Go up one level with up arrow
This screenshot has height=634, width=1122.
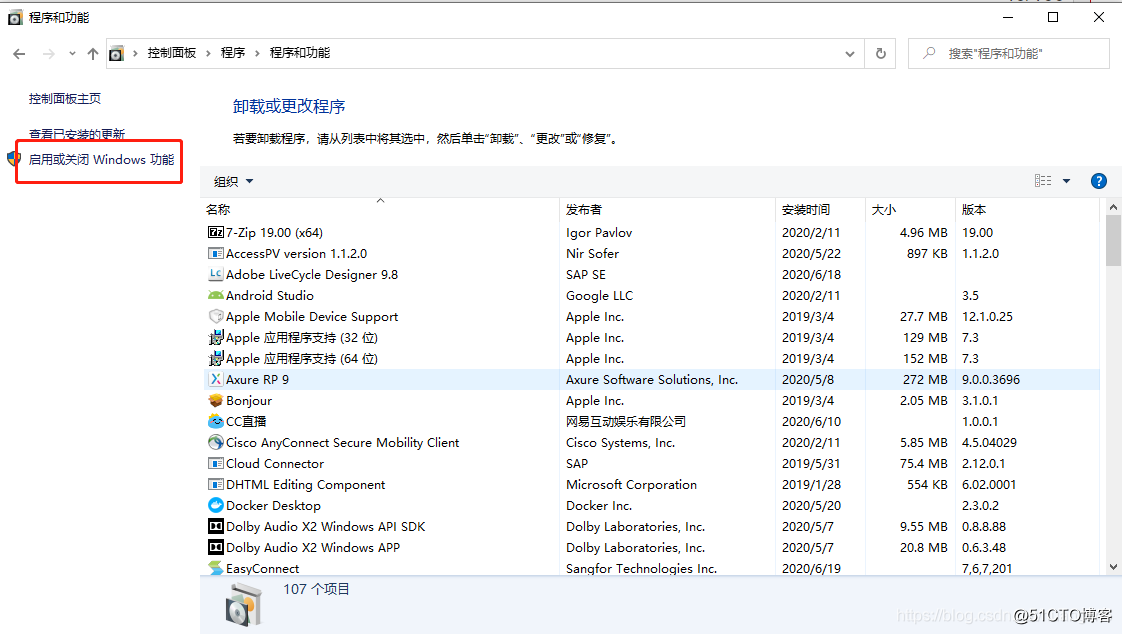click(93, 54)
